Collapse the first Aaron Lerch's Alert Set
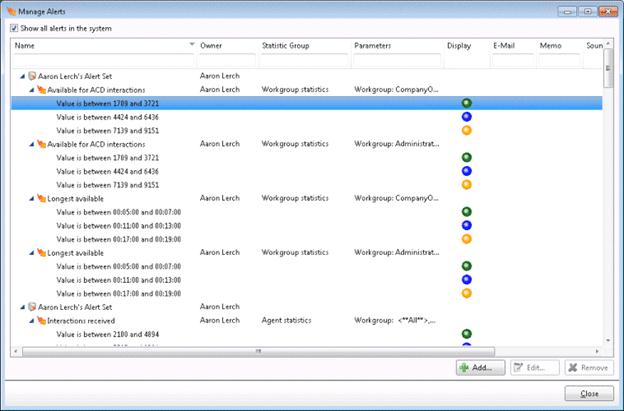Image resolution: width=624 pixels, height=411 pixels. click(23, 76)
